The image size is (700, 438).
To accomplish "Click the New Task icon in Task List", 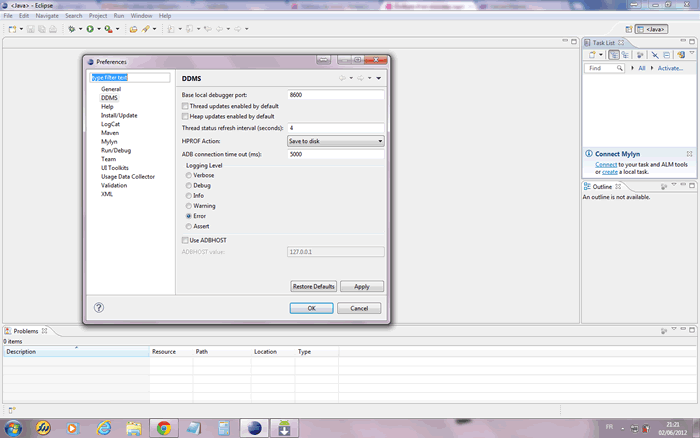I will (592, 55).
